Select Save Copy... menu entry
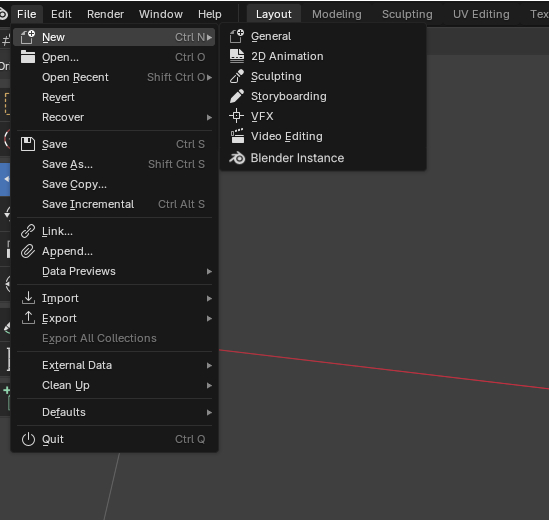Viewport: 549px width, 520px height. coord(114,184)
